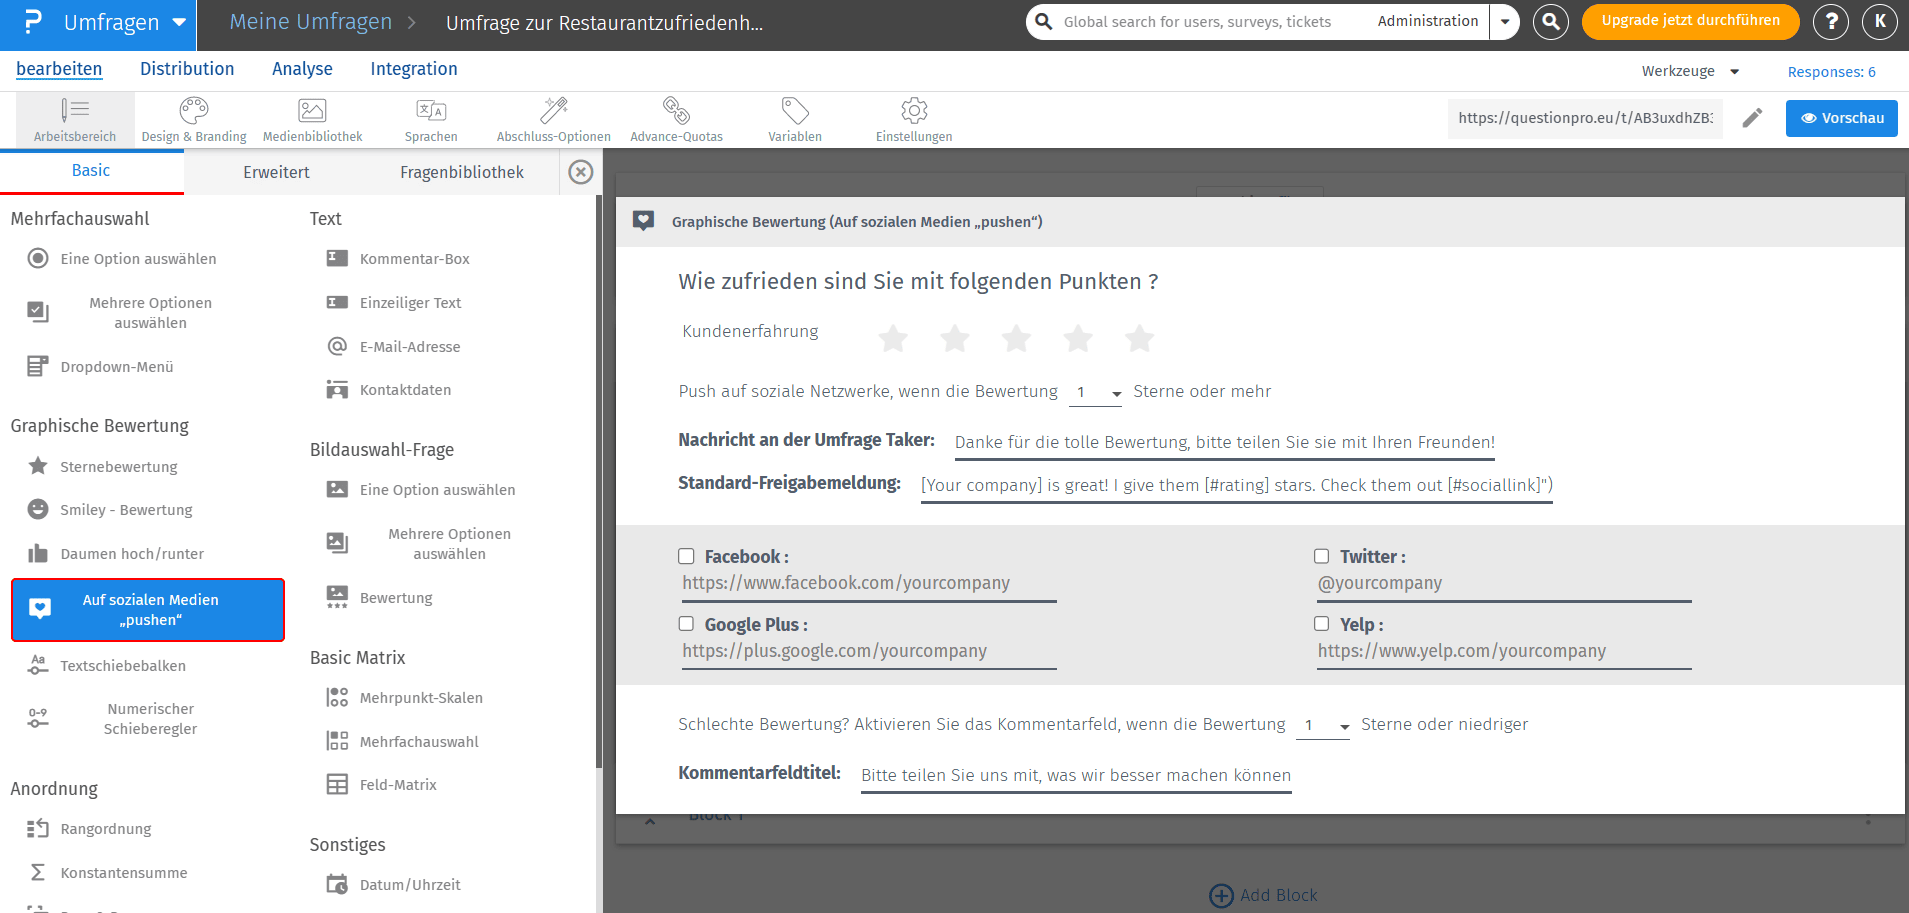This screenshot has width=1909, height=913.
Task: Add a Mehrpunkt-Skalen matrix question
Action: 405,698
